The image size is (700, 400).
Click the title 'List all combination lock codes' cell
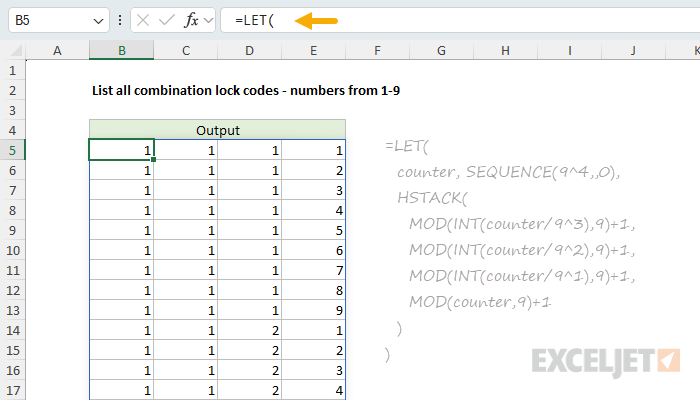[x=246, y=91]
